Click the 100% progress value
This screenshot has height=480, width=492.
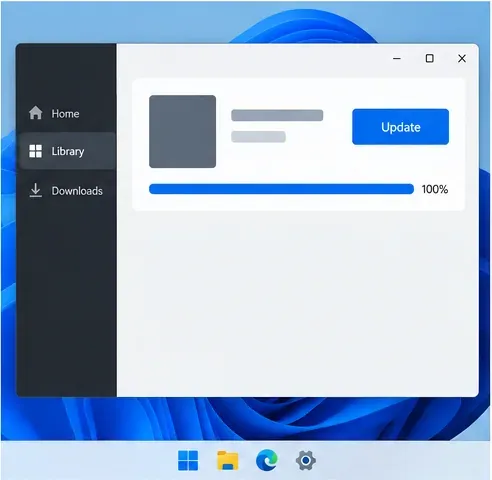click(435, 189)
